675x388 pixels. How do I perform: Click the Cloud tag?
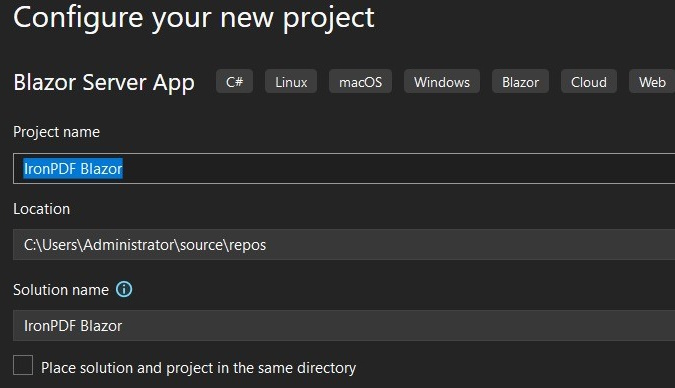589,81
